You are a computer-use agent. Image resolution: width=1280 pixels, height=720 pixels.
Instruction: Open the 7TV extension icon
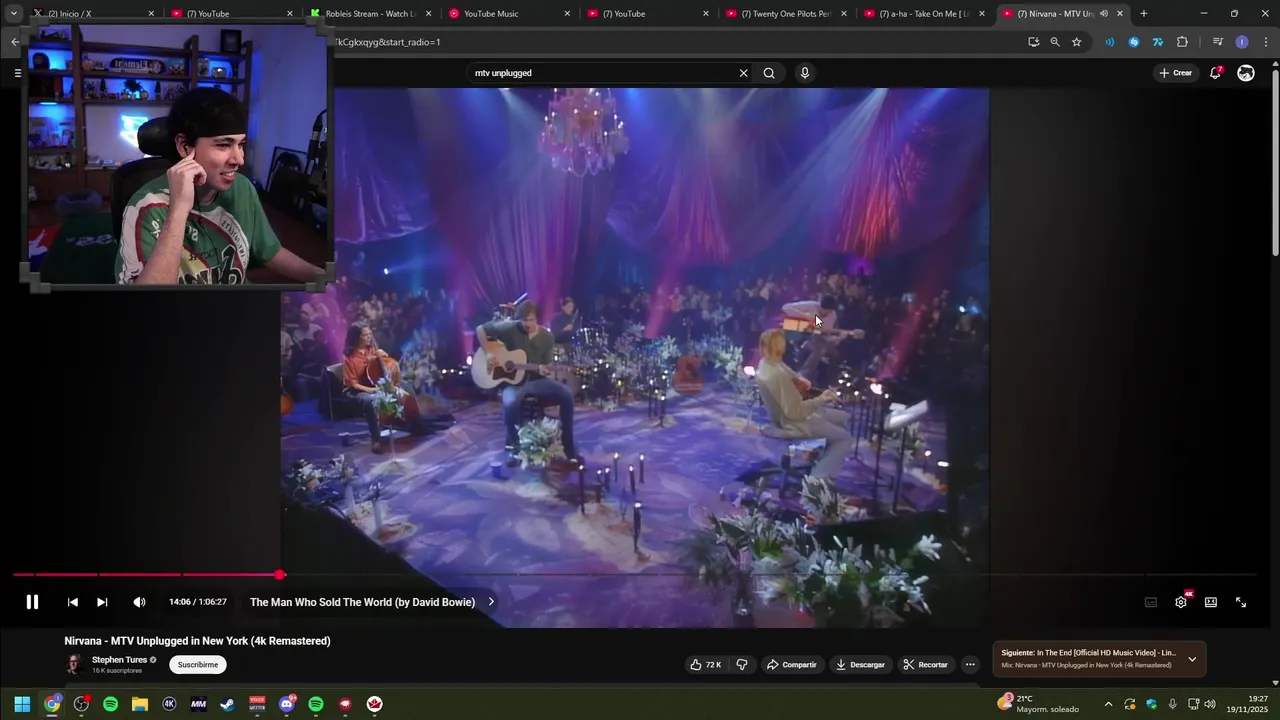pyautogui.click(x=1158, y=42)
